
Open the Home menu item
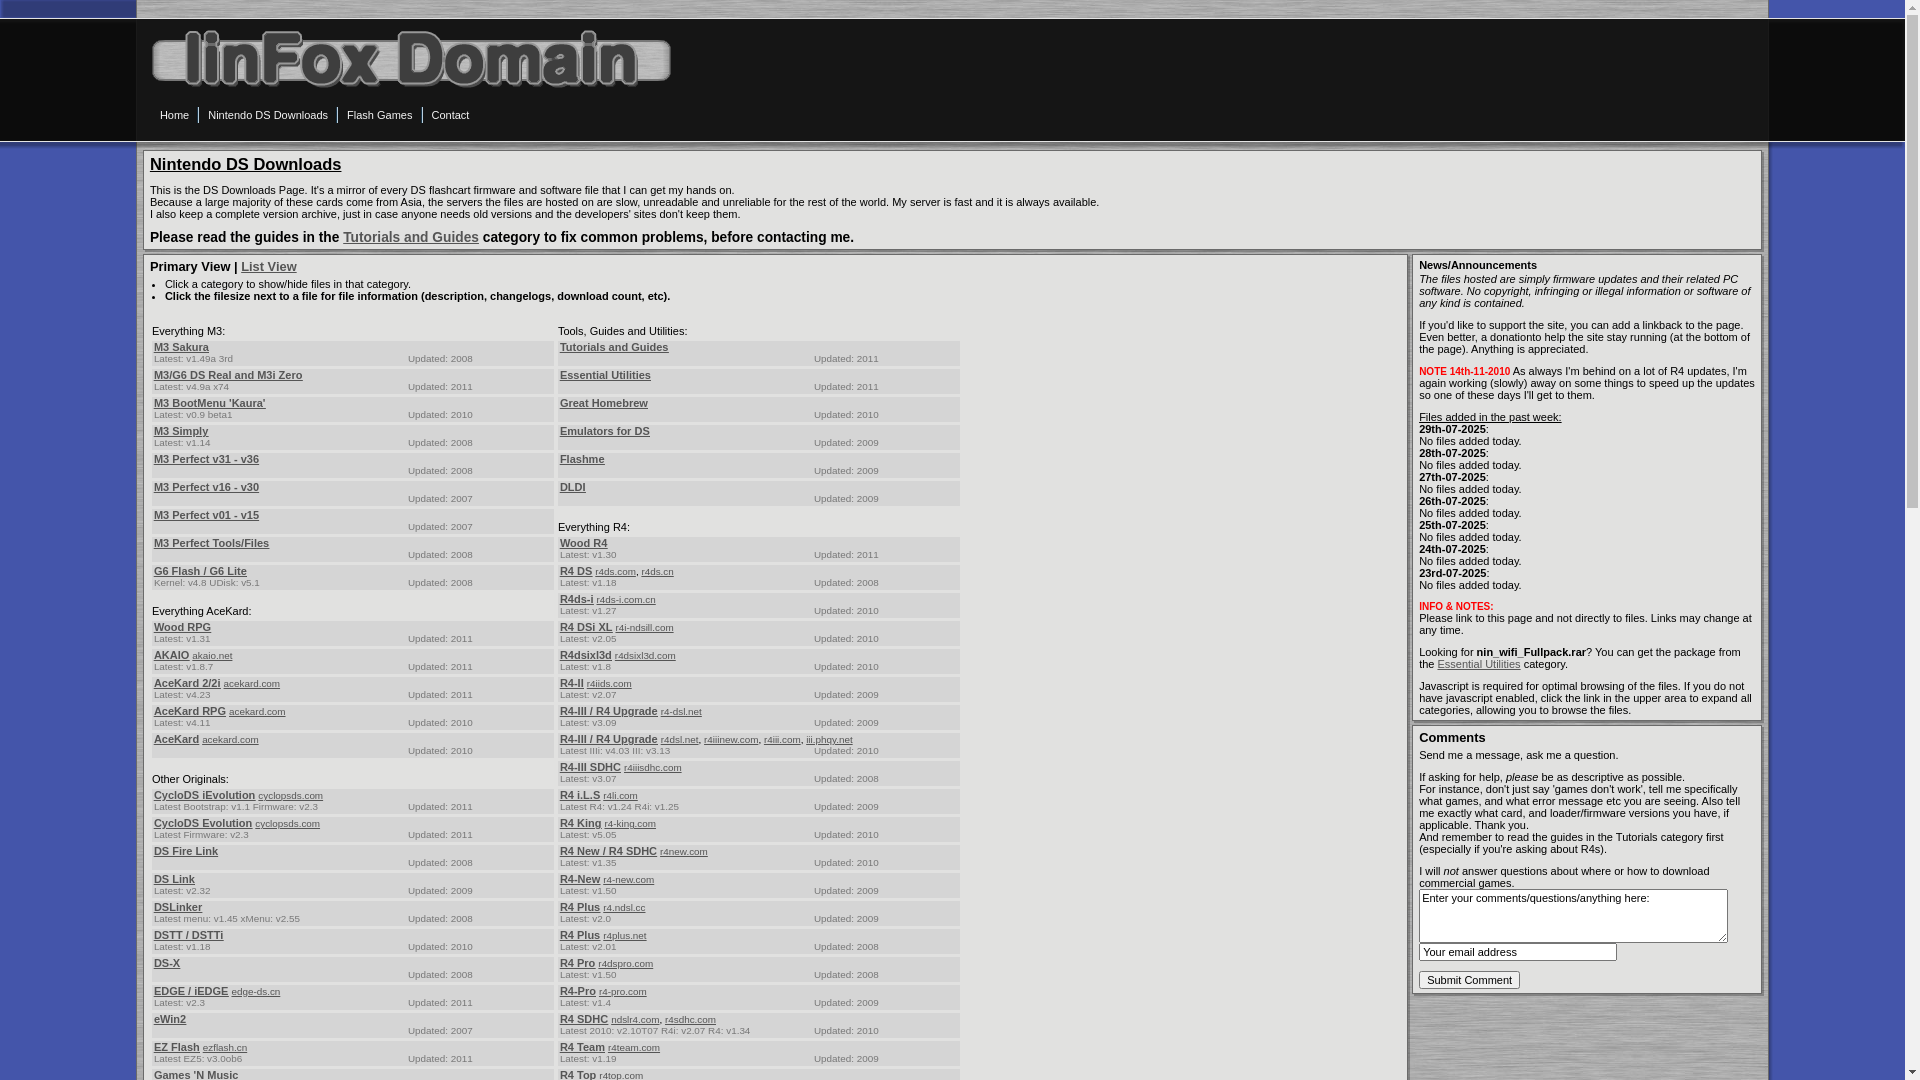coord(174,115)
